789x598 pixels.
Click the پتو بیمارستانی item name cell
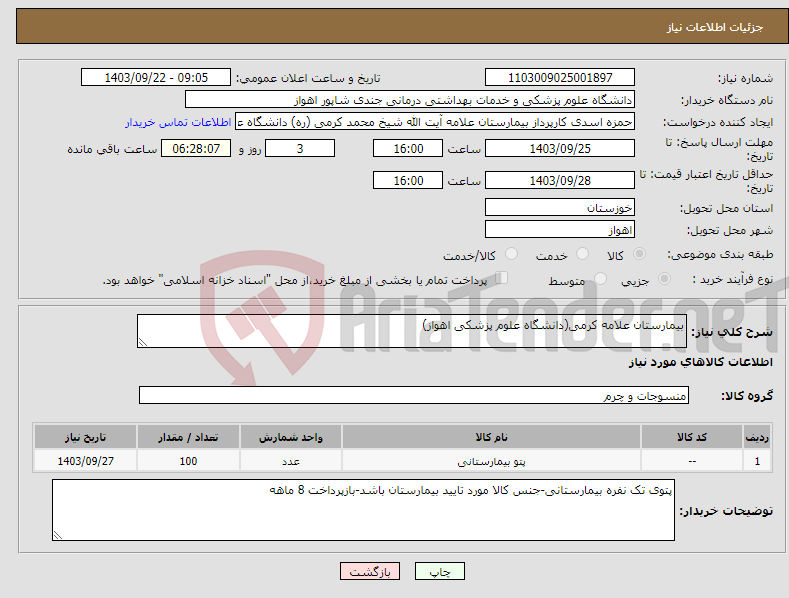point(491,461)
